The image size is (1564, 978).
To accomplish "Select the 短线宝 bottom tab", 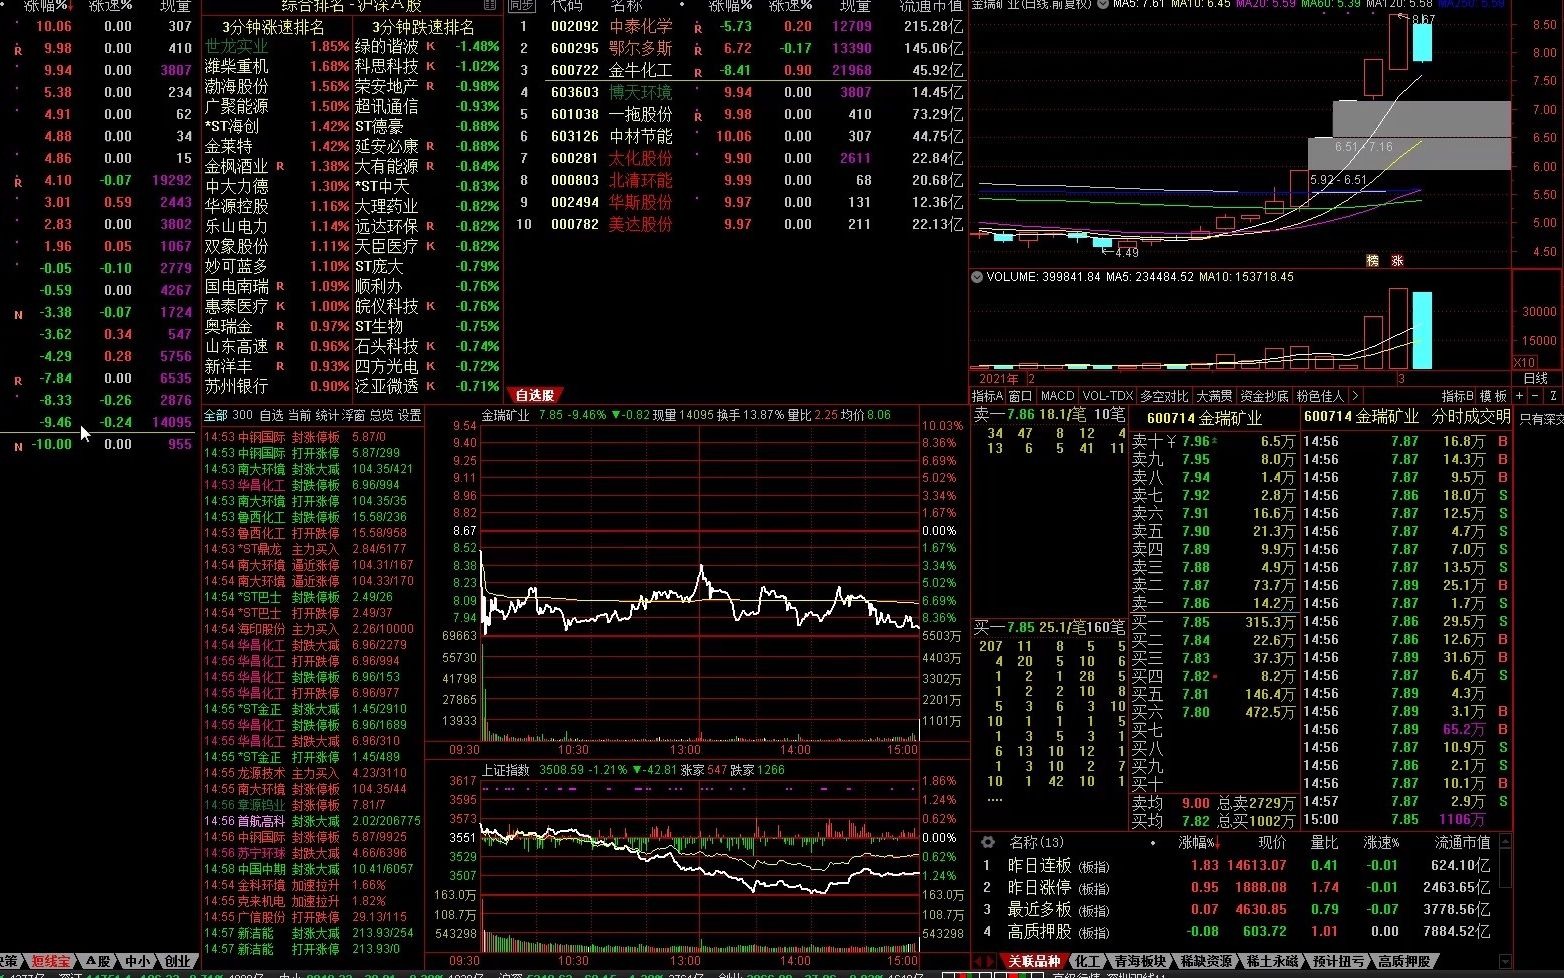I will (51, 962).
